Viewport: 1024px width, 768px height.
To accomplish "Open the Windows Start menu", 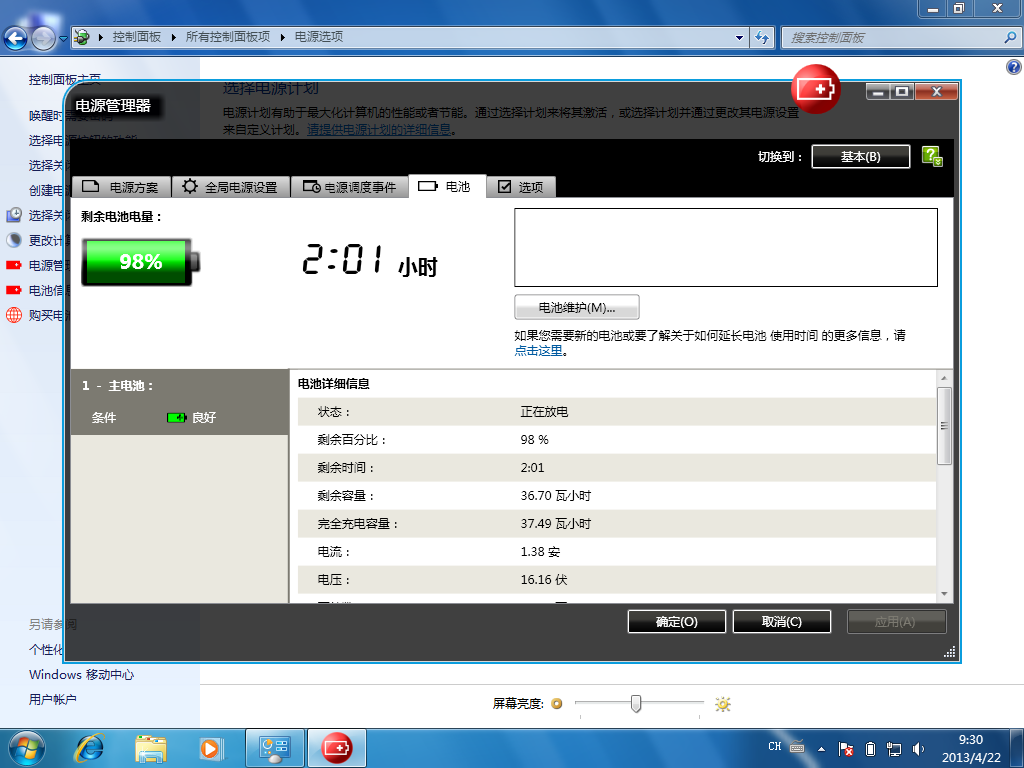I will pyautogui.click(x=27, y=748).
